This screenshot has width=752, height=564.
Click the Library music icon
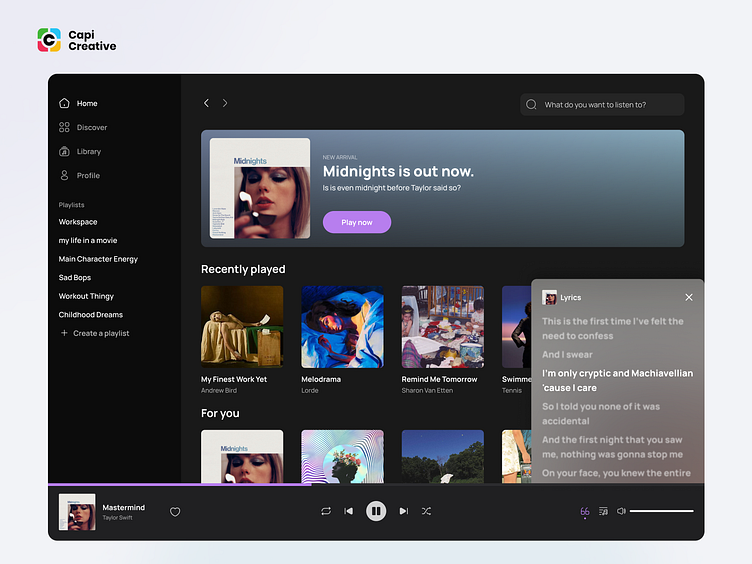click(64, 152)
